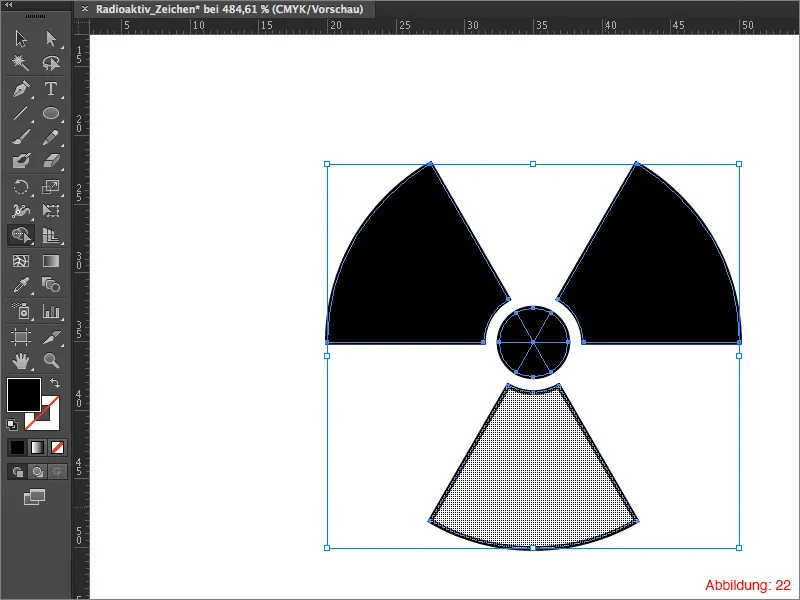Reset to default fill and stroke
Viewport: 800px width, 600px height.
[12, 424]
